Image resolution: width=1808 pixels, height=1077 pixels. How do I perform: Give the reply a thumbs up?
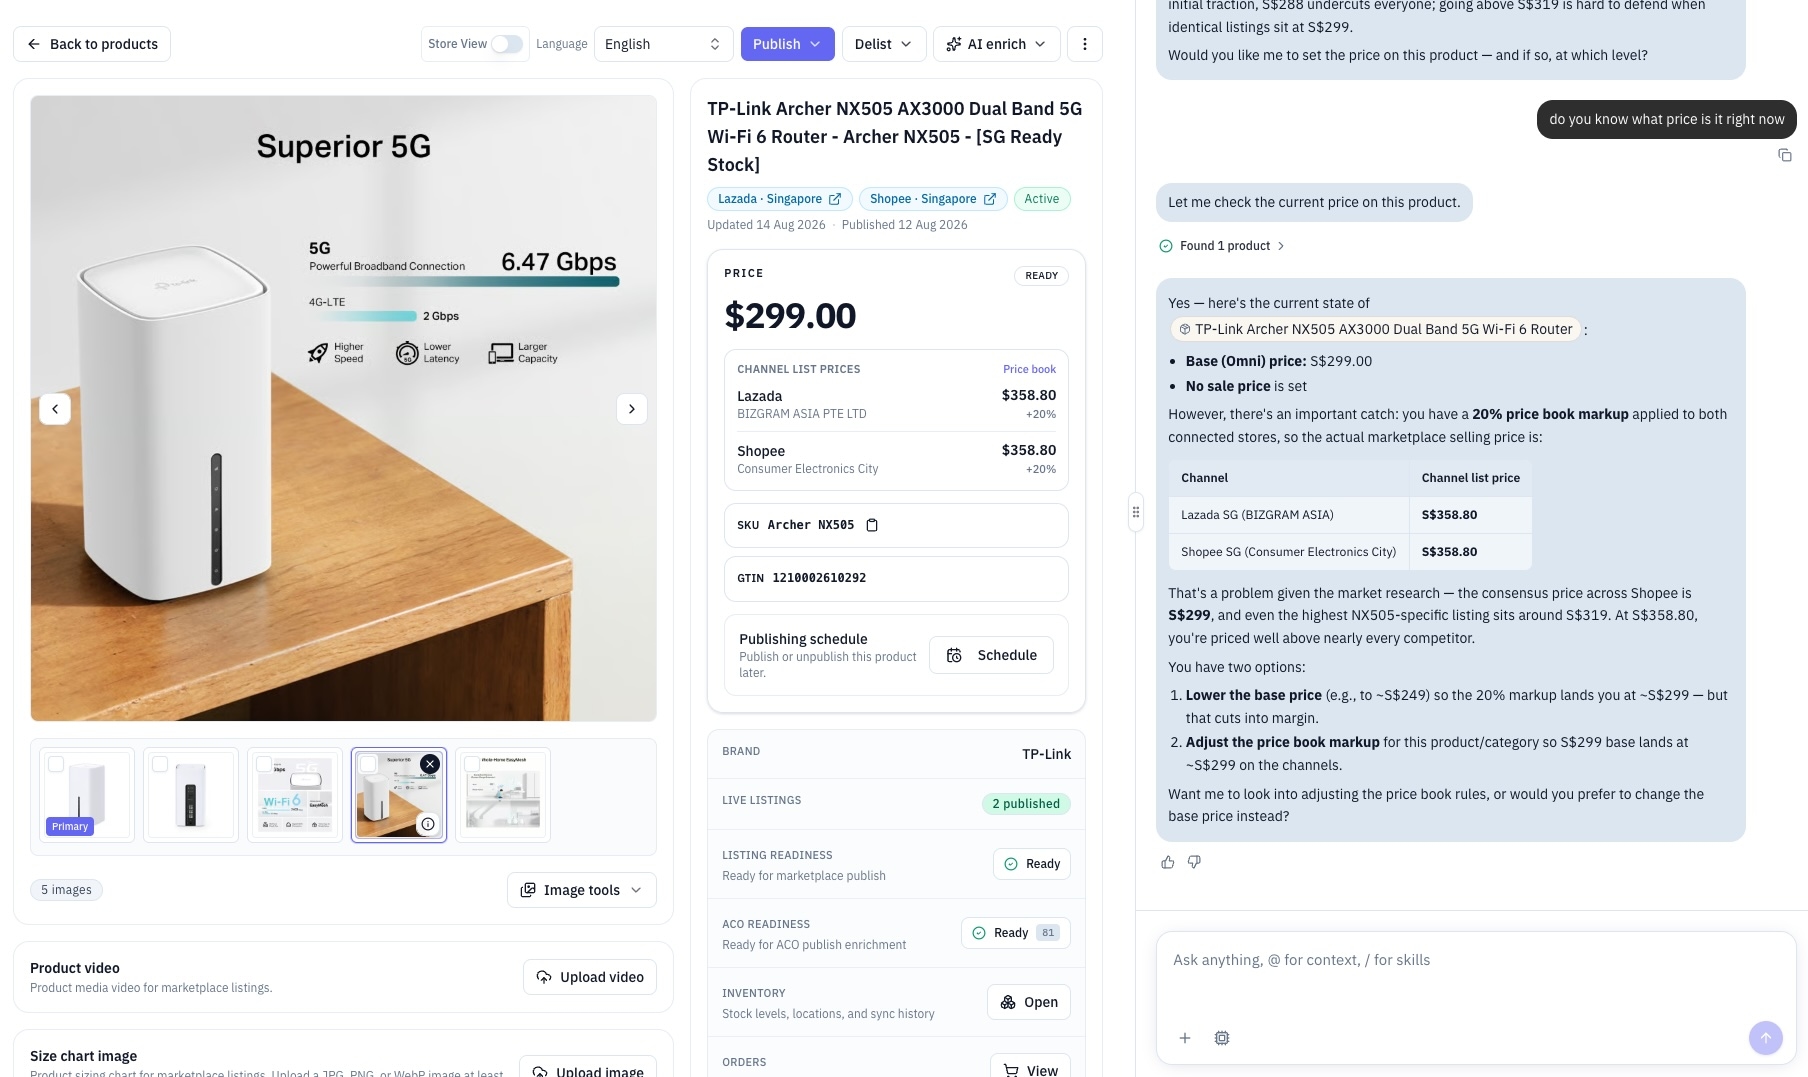(1168, 862)
